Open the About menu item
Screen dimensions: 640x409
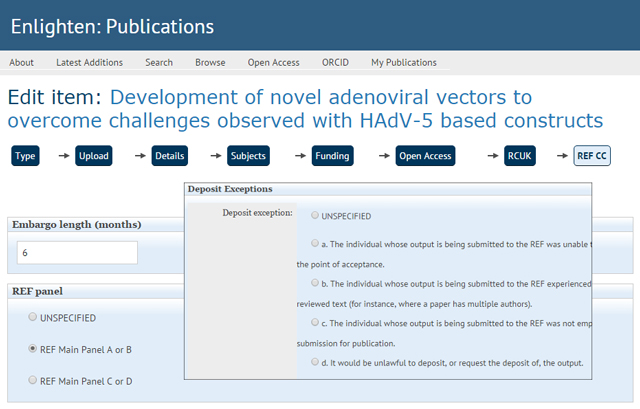(x=21, y=62)
